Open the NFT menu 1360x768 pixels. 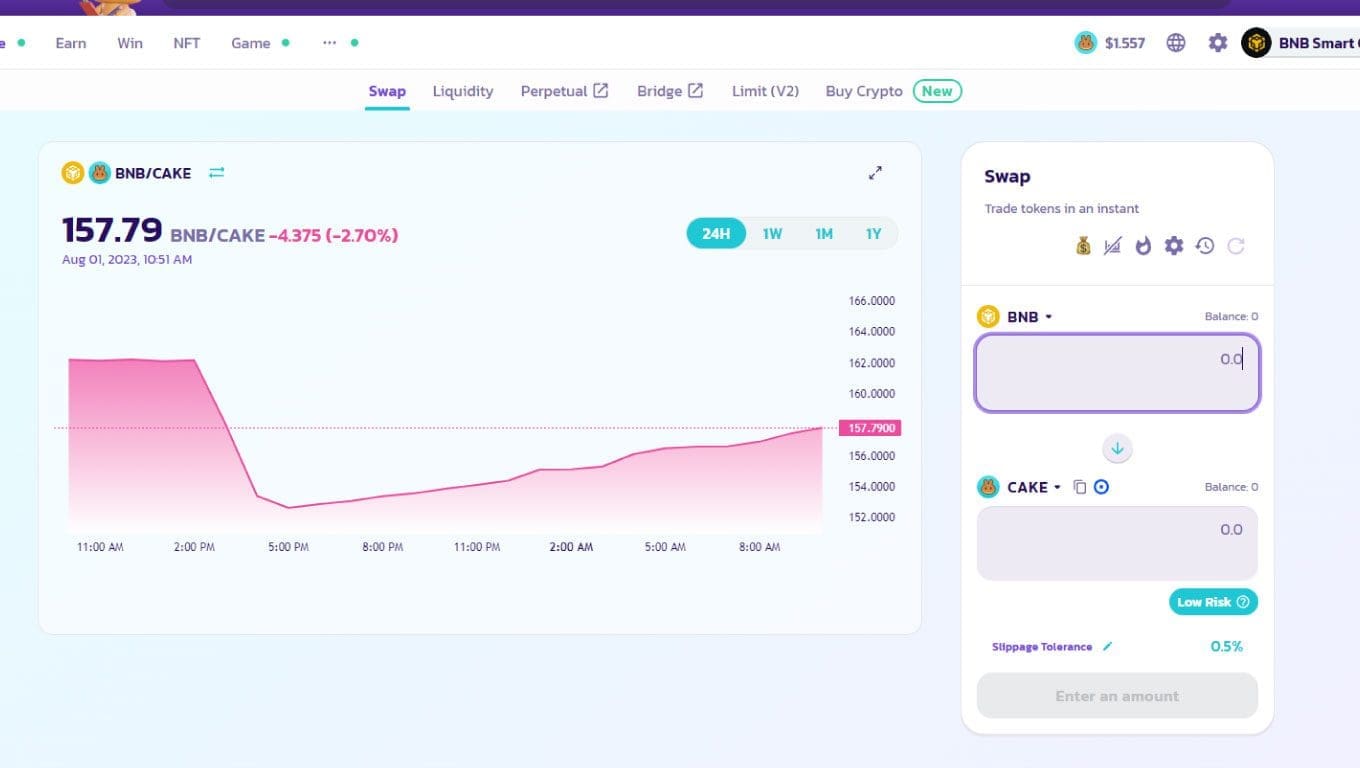pos(187,43)
